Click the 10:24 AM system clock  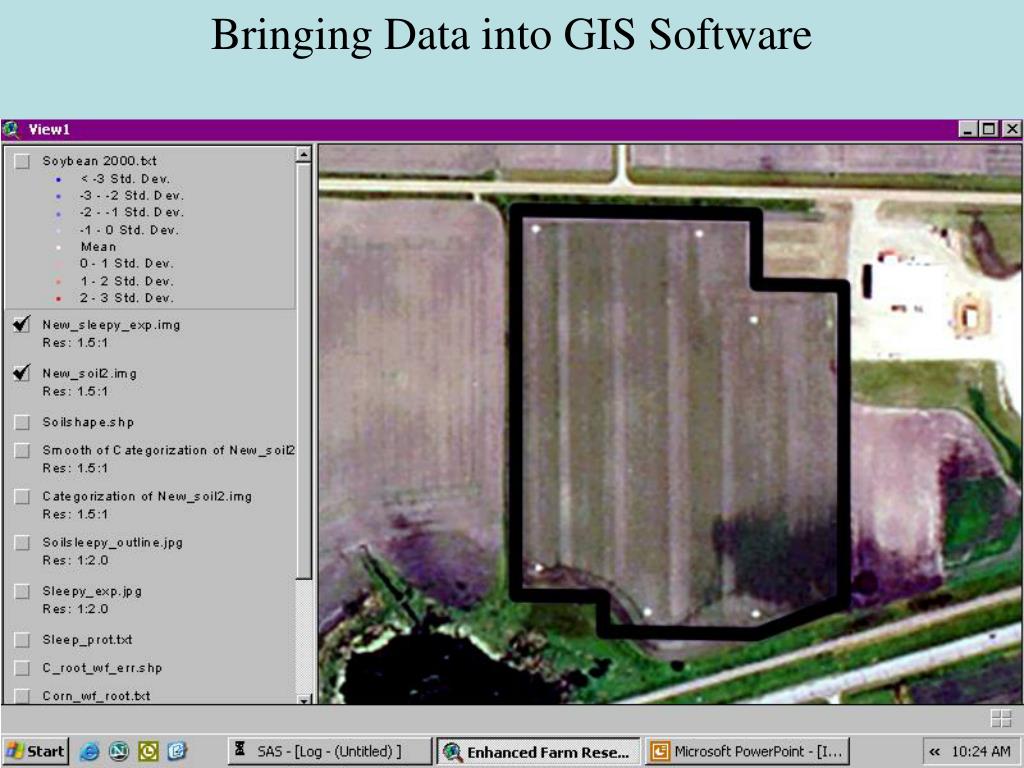(980, 752)
